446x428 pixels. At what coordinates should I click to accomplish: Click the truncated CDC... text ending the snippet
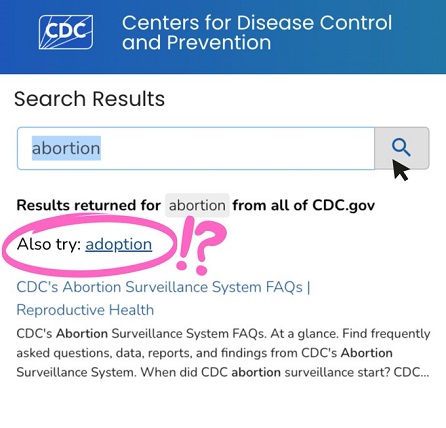411,372
